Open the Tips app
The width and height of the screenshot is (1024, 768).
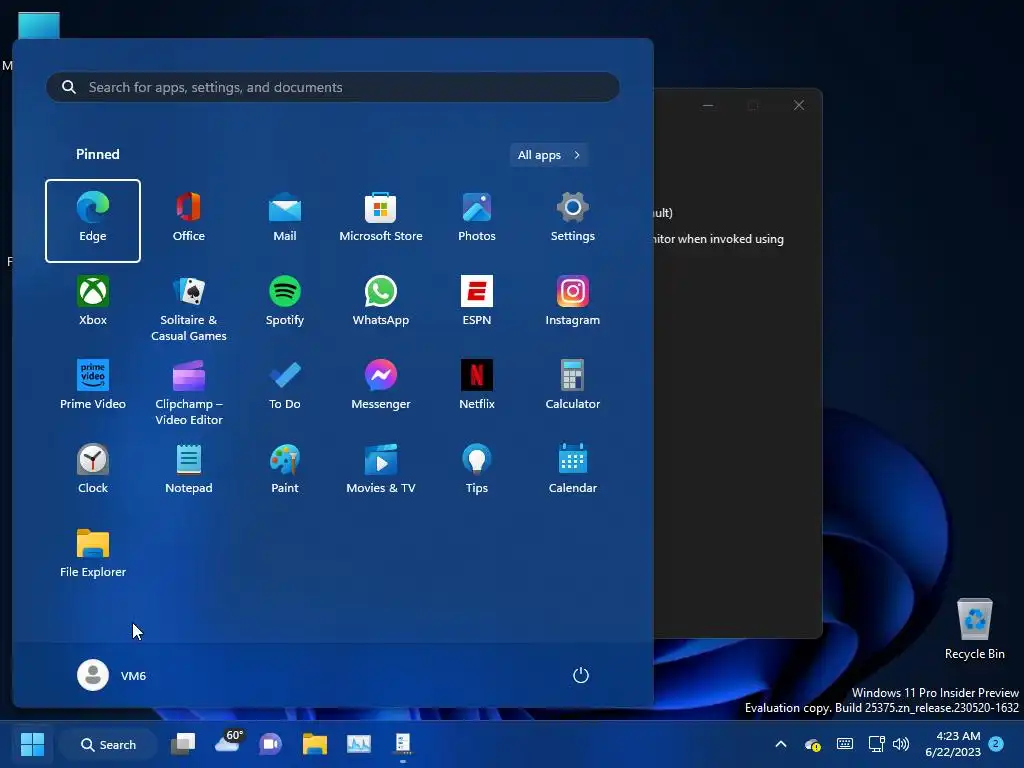[x=477, y=470]
